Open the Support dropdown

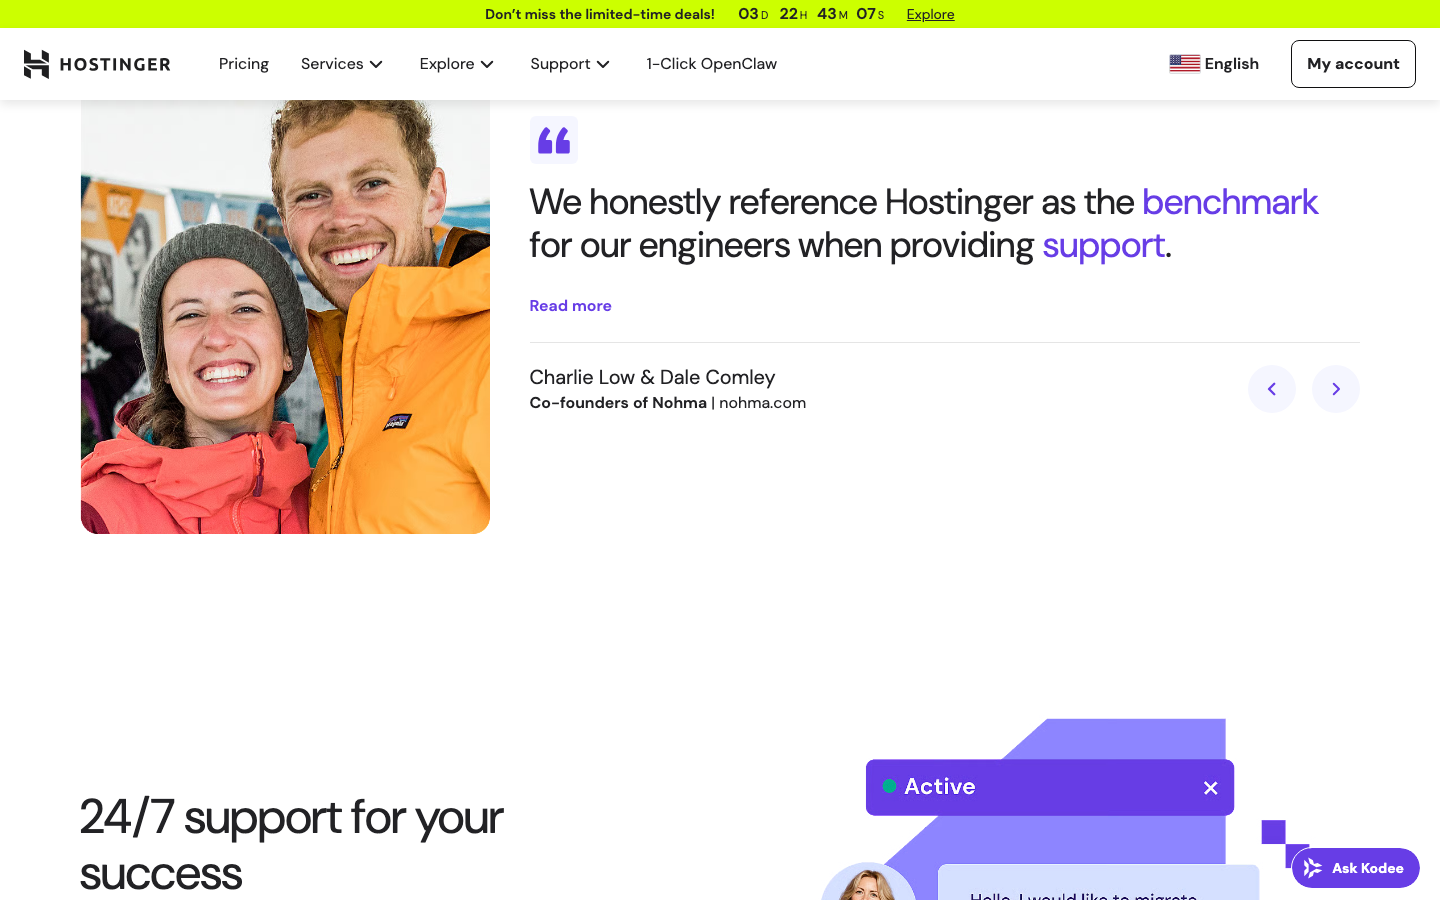click(569, 63)
